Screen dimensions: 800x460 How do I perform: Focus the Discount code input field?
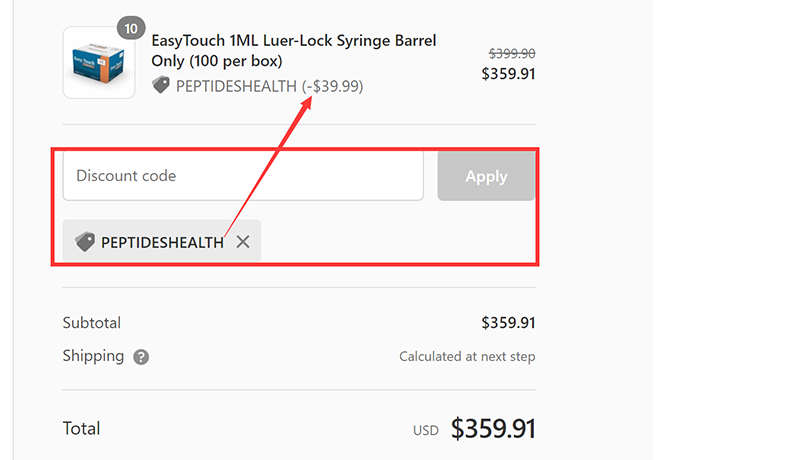[243, 175]
